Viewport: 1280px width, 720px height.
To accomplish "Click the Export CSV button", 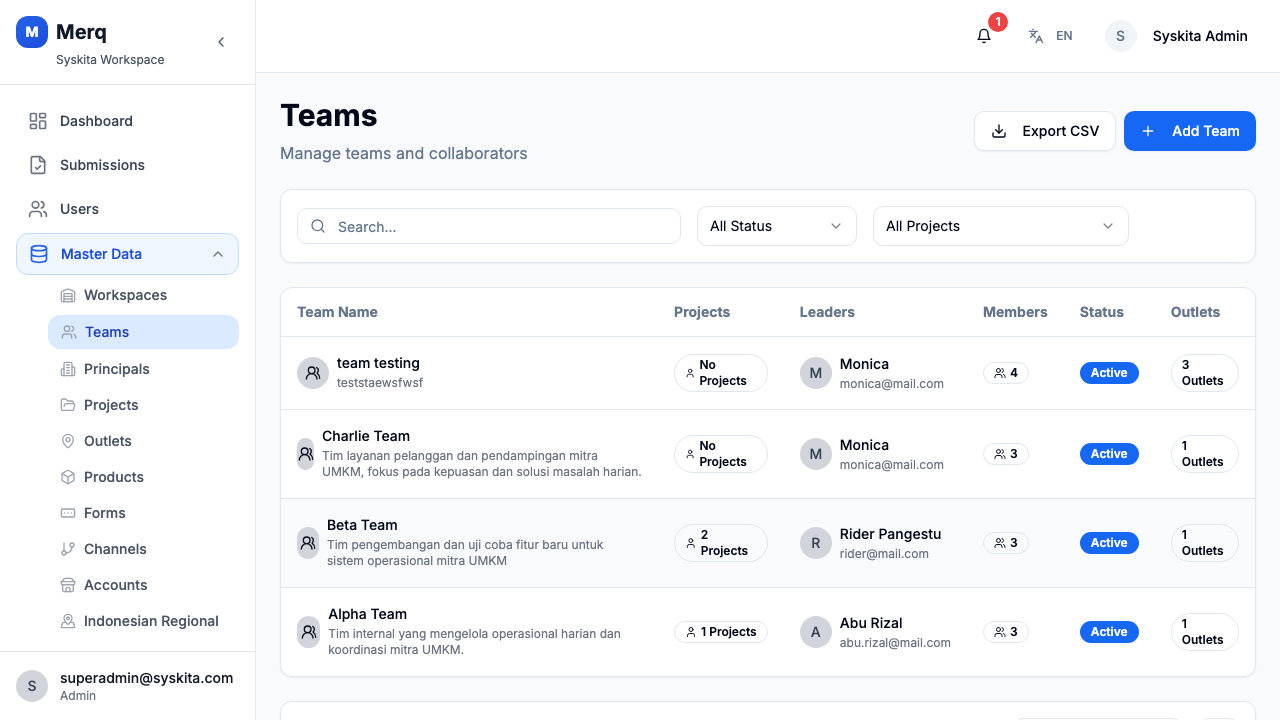I will coord(1045,131).
